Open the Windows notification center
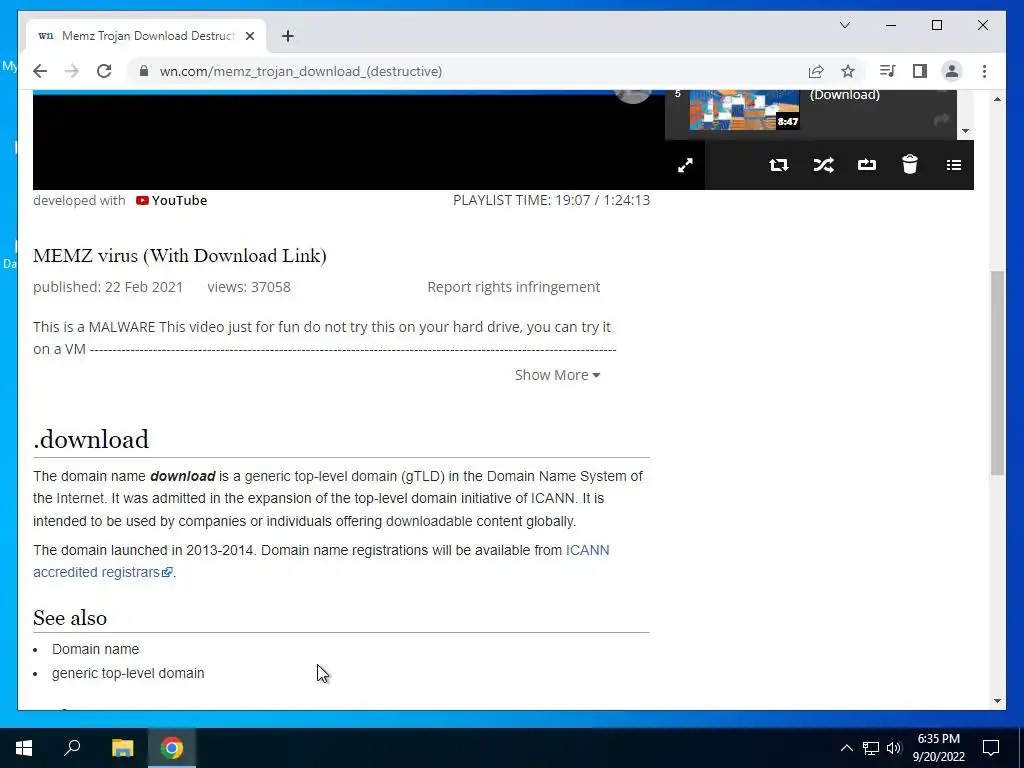 point(991,748)
